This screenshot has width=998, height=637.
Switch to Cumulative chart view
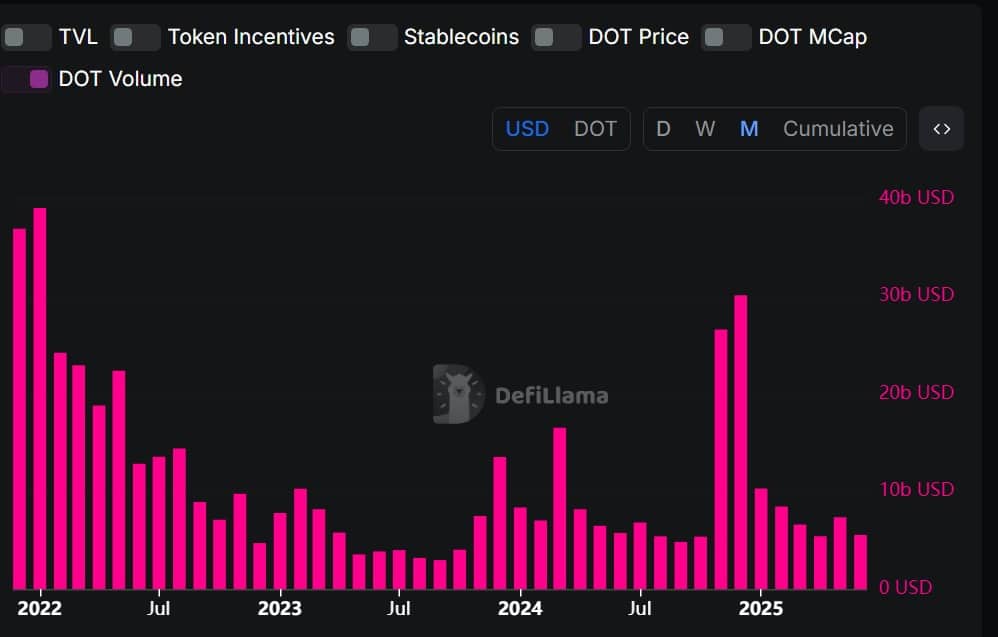coord(838,128)
